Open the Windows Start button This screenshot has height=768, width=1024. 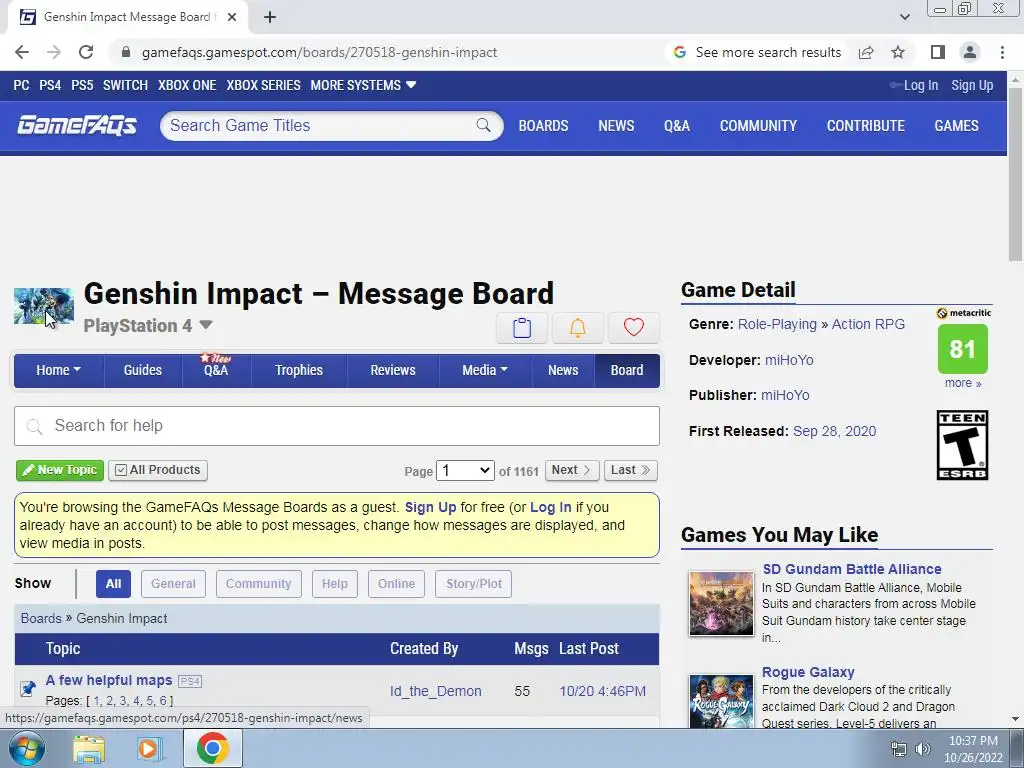pos(26,748)
